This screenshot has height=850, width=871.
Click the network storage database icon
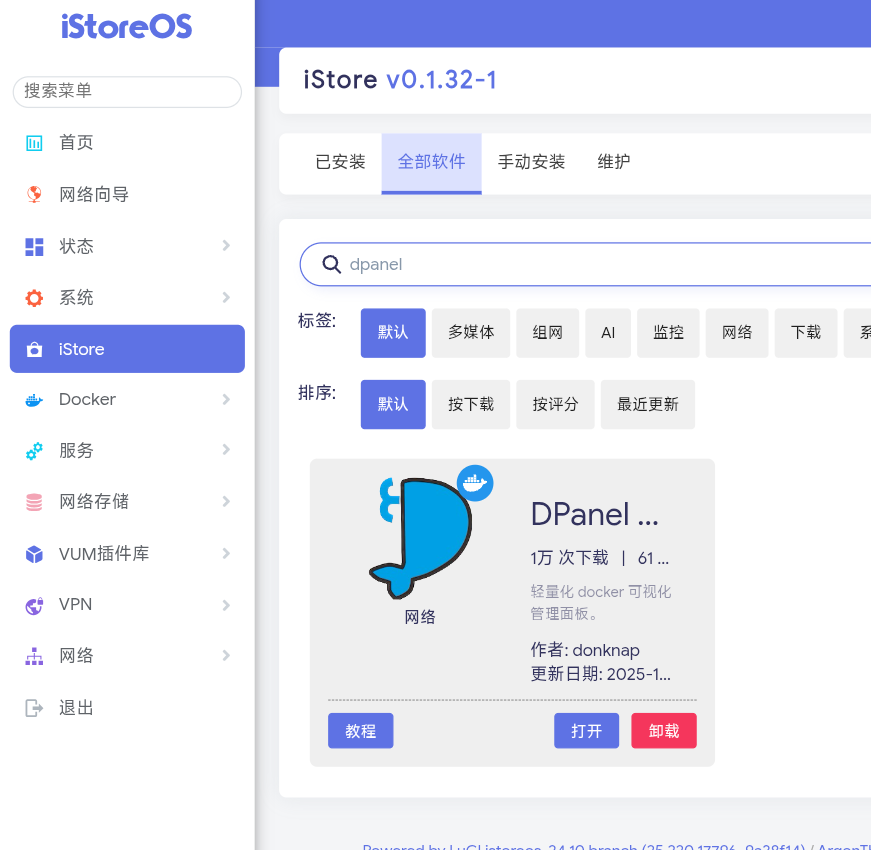point(34,502)
